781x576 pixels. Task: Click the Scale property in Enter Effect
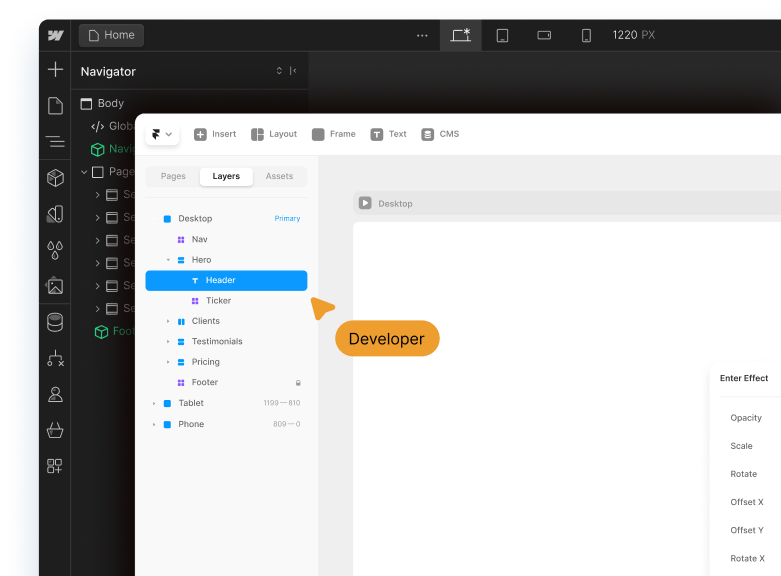click(x=741, y=446)
